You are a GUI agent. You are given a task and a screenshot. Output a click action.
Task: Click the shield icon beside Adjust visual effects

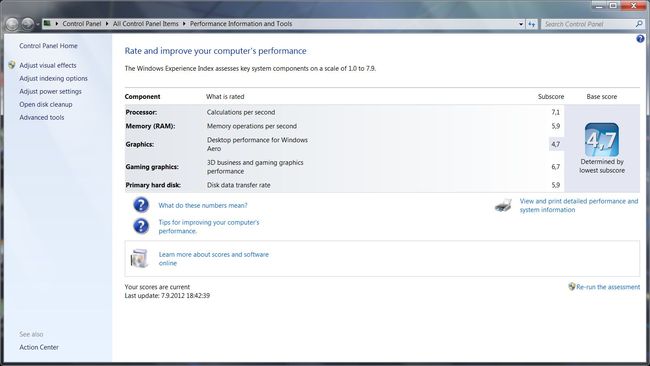(x=12, y=65)
